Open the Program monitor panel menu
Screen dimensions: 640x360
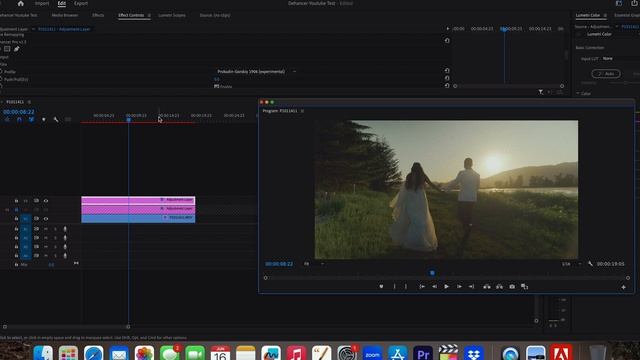tap(302, 111)
